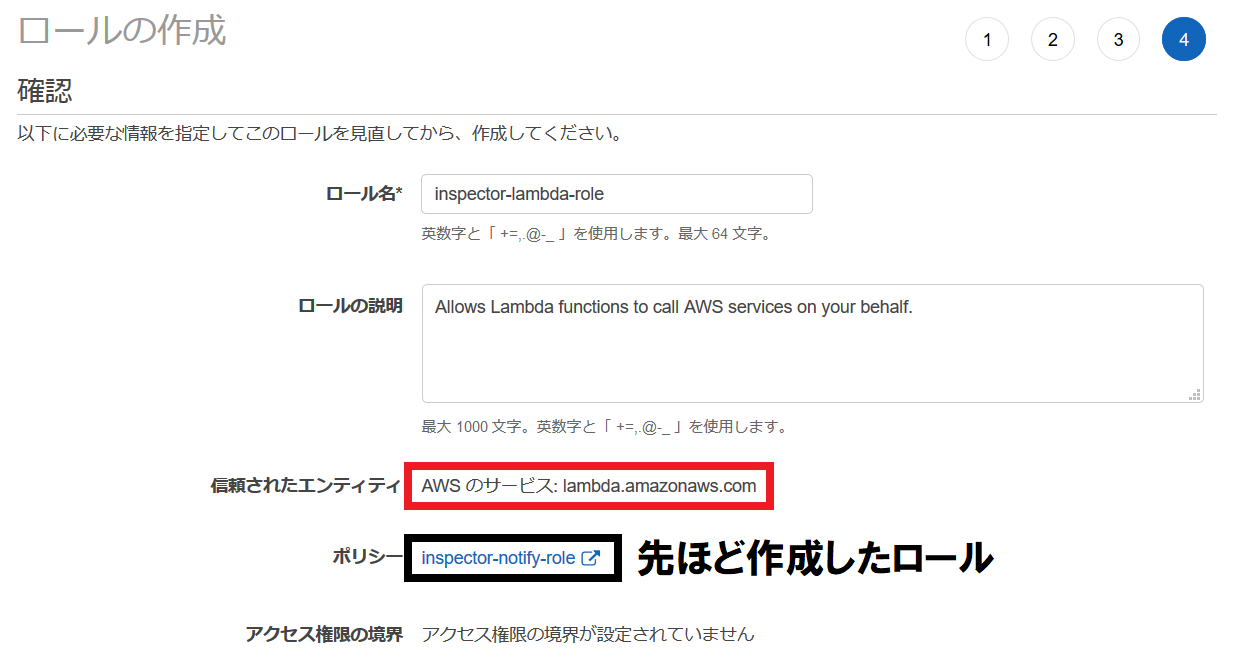The width and height of the screenshot is (1243, 671).
Task: Click the external link icon beside inspector-notify-role
Action: click(591, 558)
